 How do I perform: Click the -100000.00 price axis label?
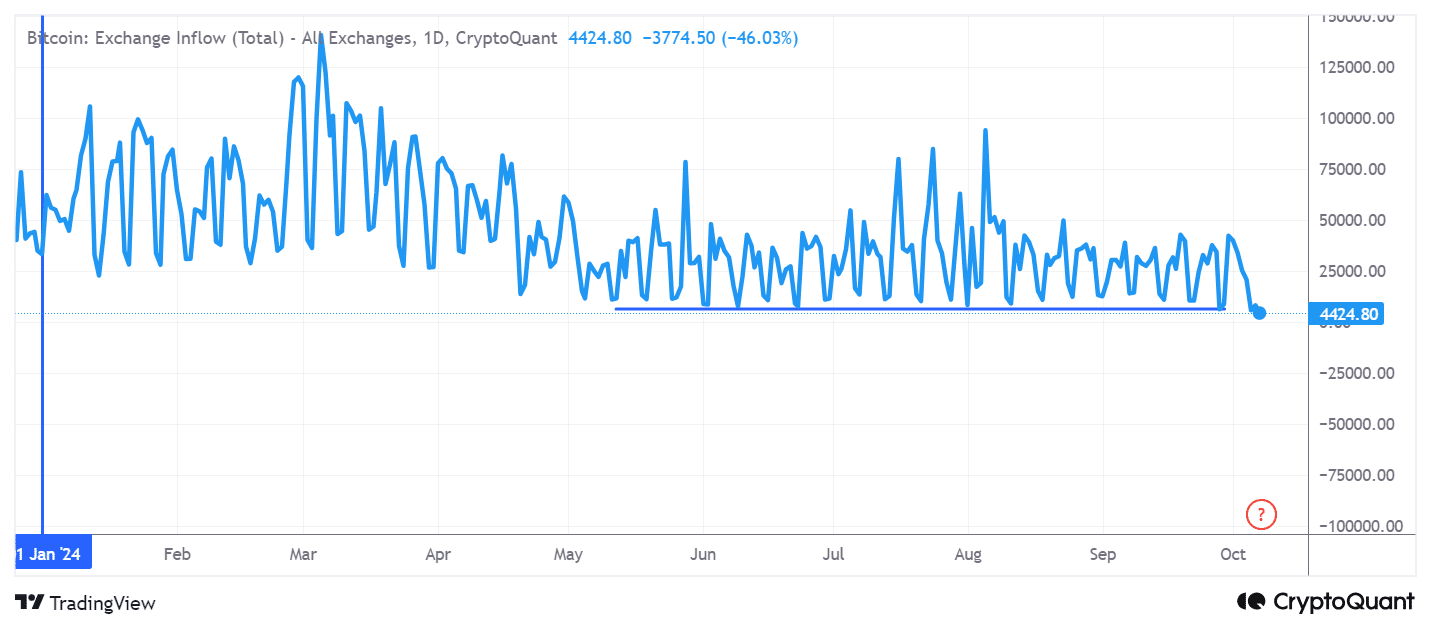pos(1352,526)
